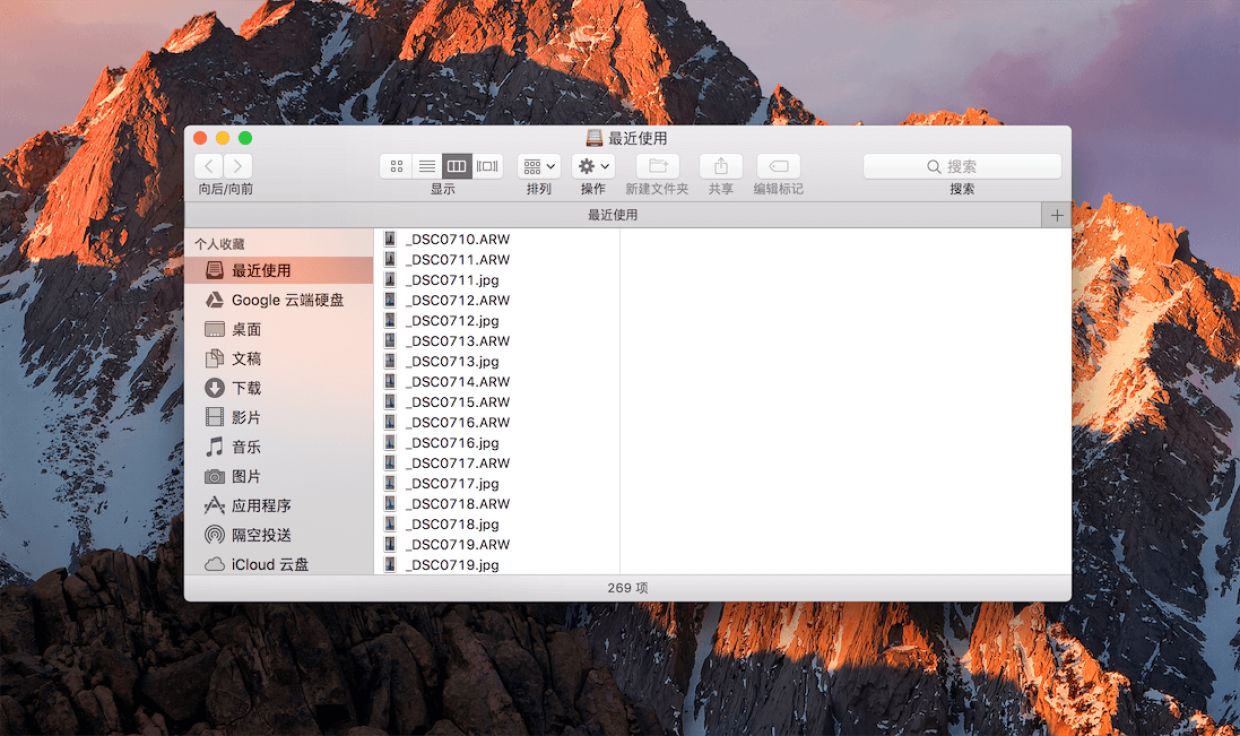Open iCloud 云盘 in the sidebar
This screenshot has width=1240, height=736.
click(279, 564)
